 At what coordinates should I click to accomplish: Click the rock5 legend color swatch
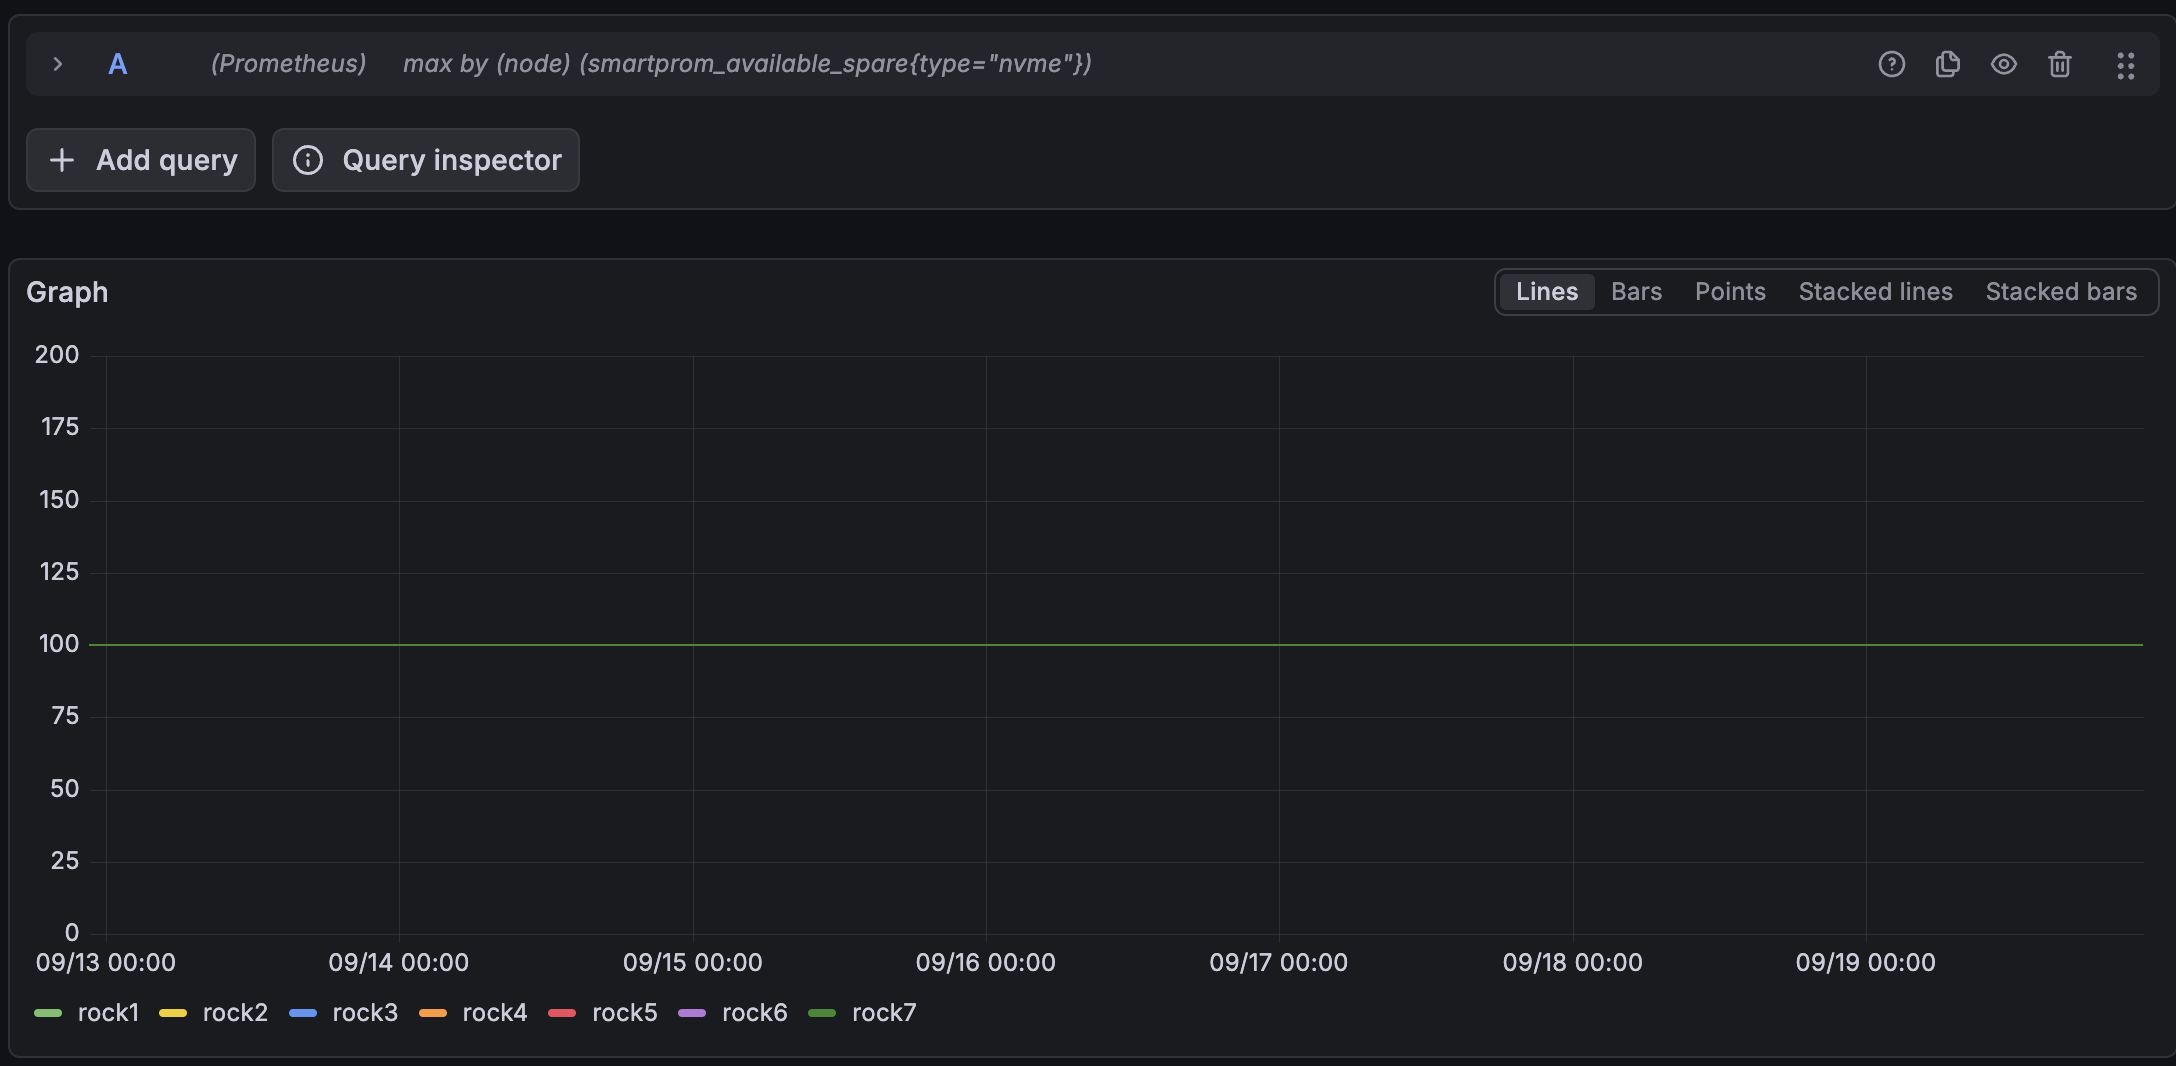[562, 1013]
